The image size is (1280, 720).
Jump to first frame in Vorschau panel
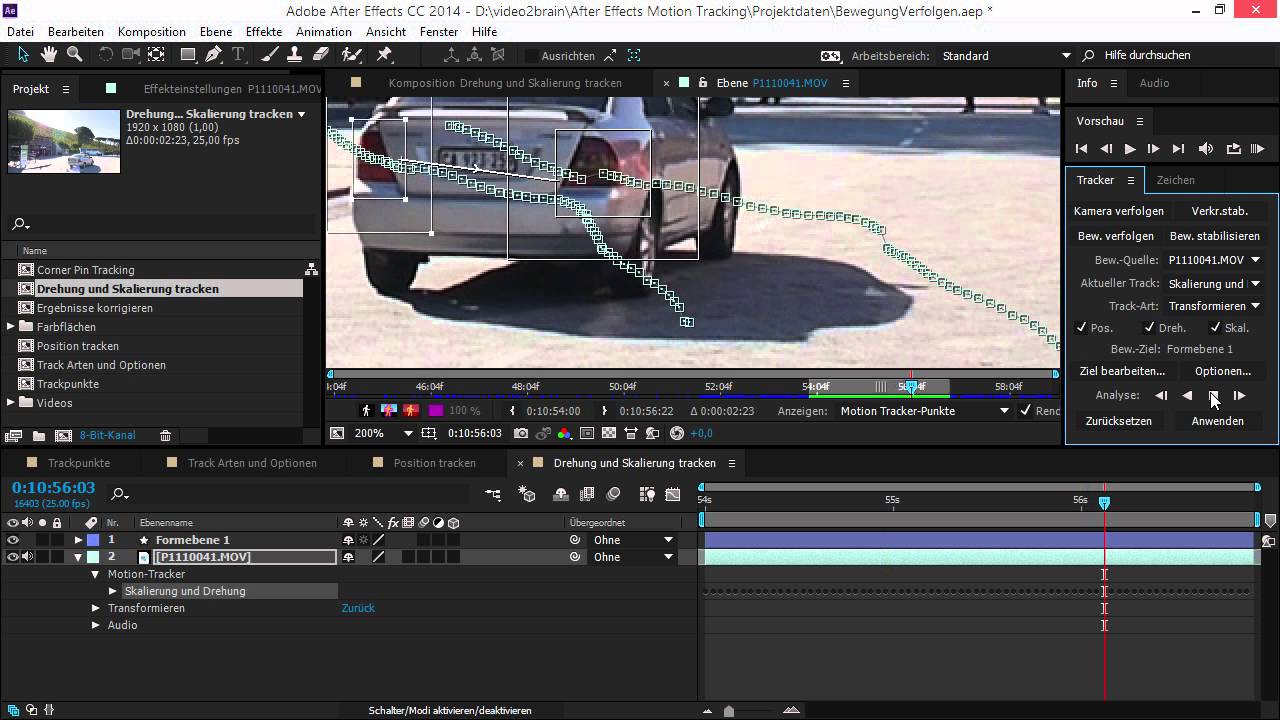point(1081,149)
